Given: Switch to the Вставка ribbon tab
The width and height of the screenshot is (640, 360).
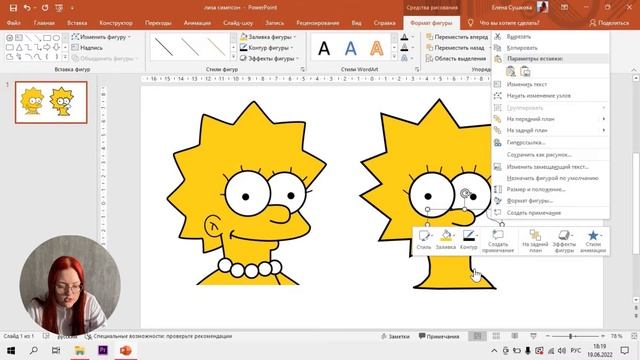Looking at the screenshot, I should tap(77, 23).
